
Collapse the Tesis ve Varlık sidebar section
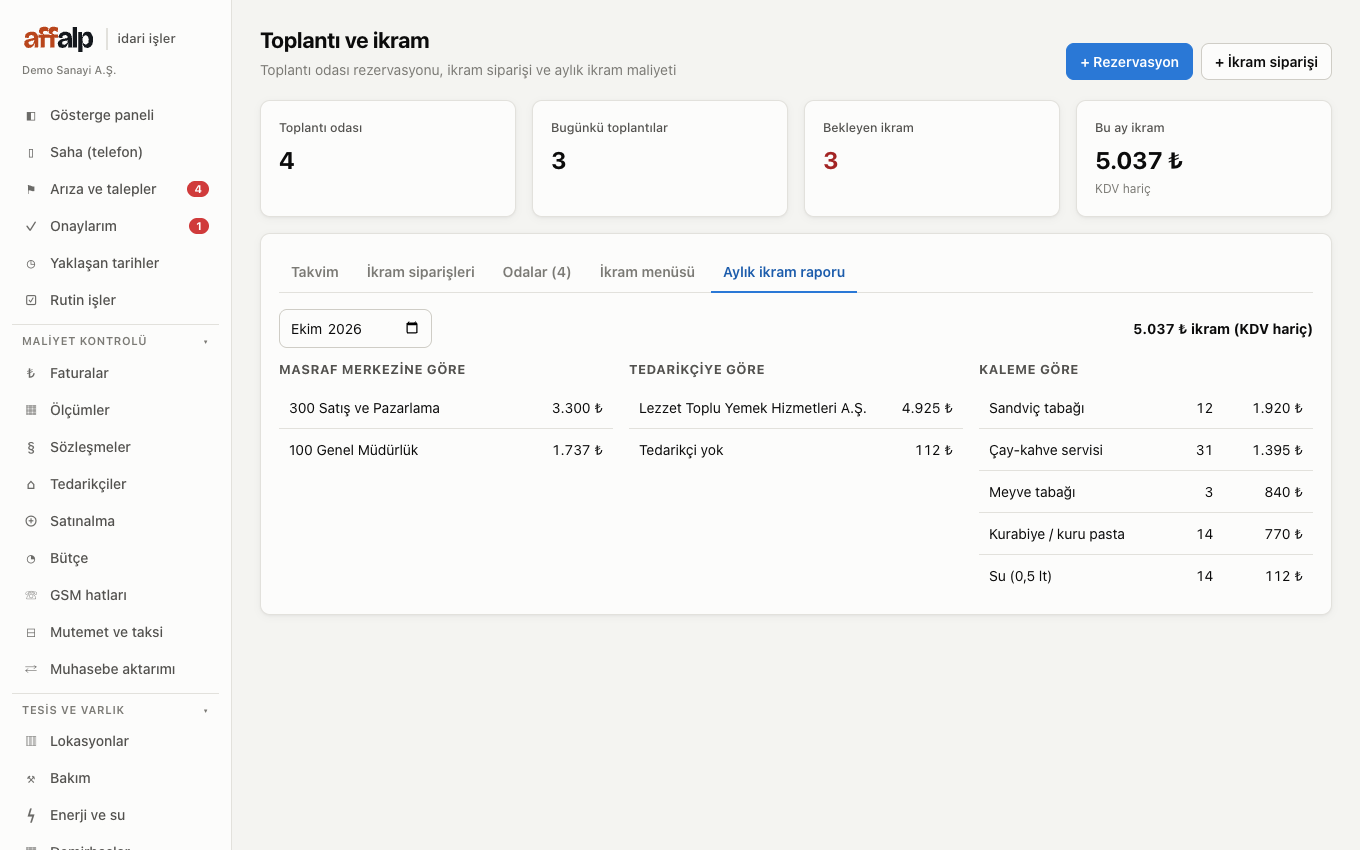point(115,710)
